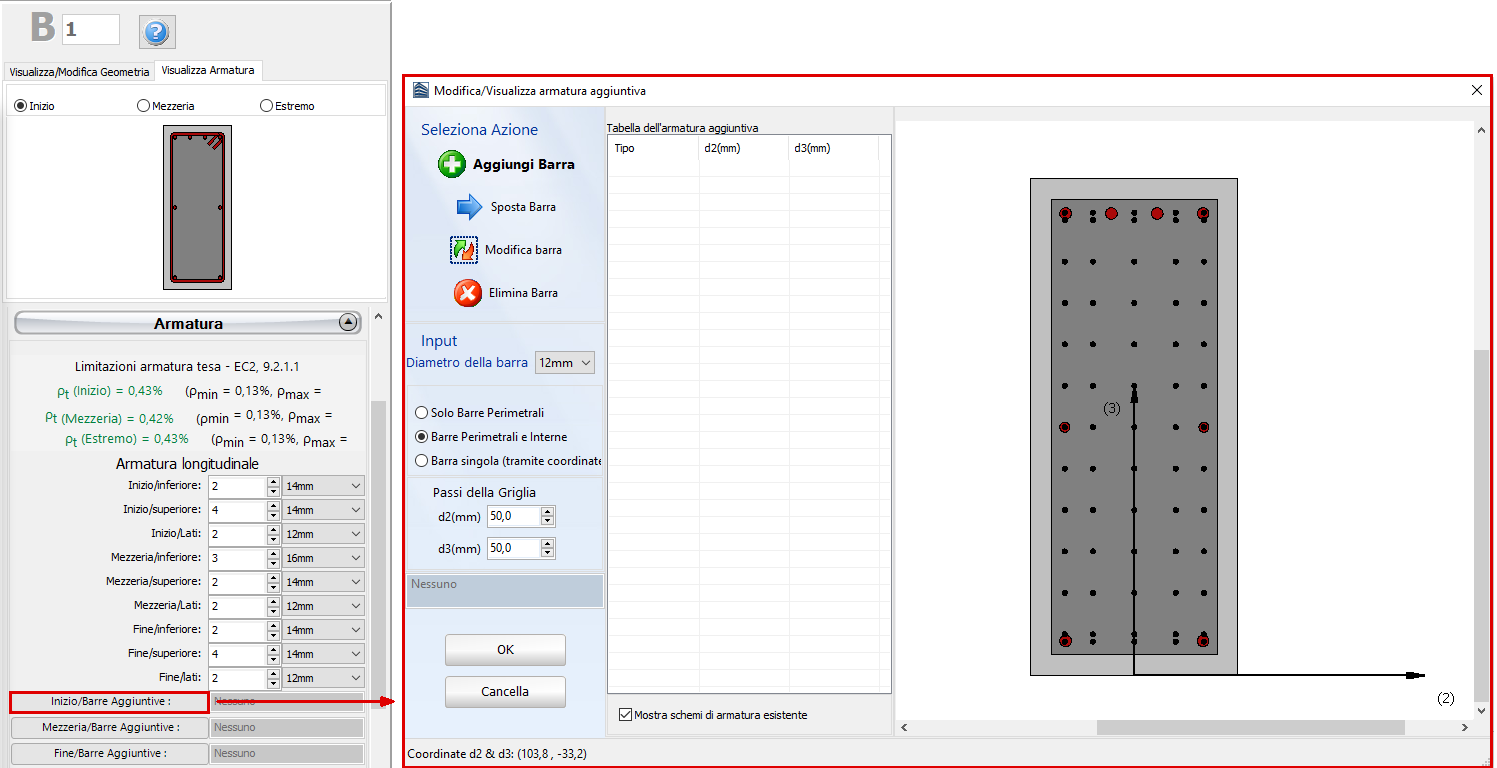Screen dimensions: 1497x768
Task: Collapse the Armatura panel with round arrow
Action: tap(347, 322)
